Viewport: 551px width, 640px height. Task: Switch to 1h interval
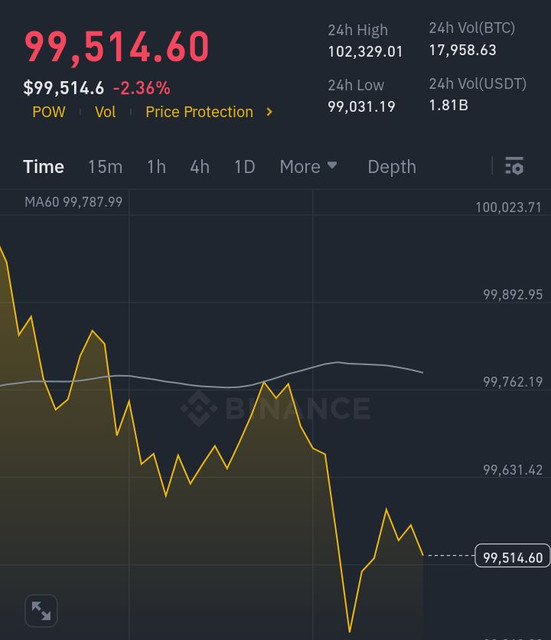[156, 167]
